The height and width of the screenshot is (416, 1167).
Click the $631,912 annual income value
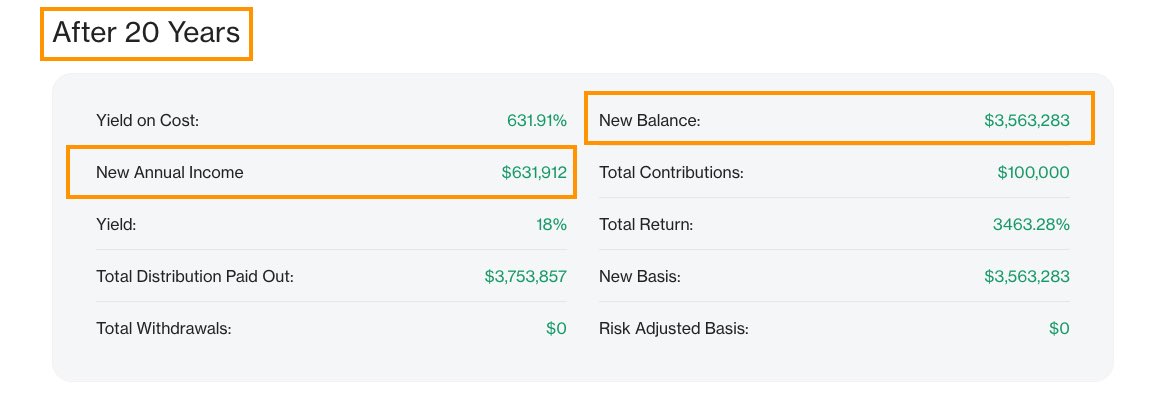(x=534, y=173)
